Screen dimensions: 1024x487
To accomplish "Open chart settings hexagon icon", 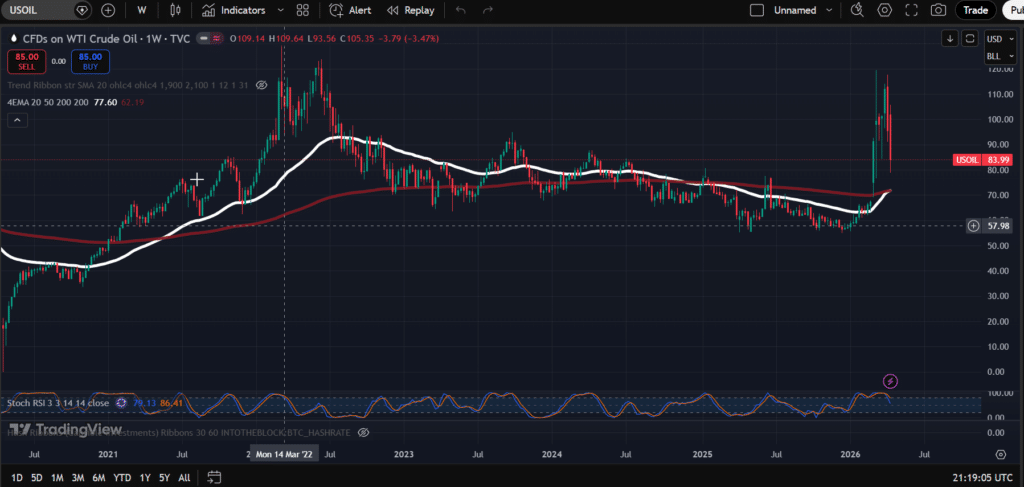I will click(884, 10).
